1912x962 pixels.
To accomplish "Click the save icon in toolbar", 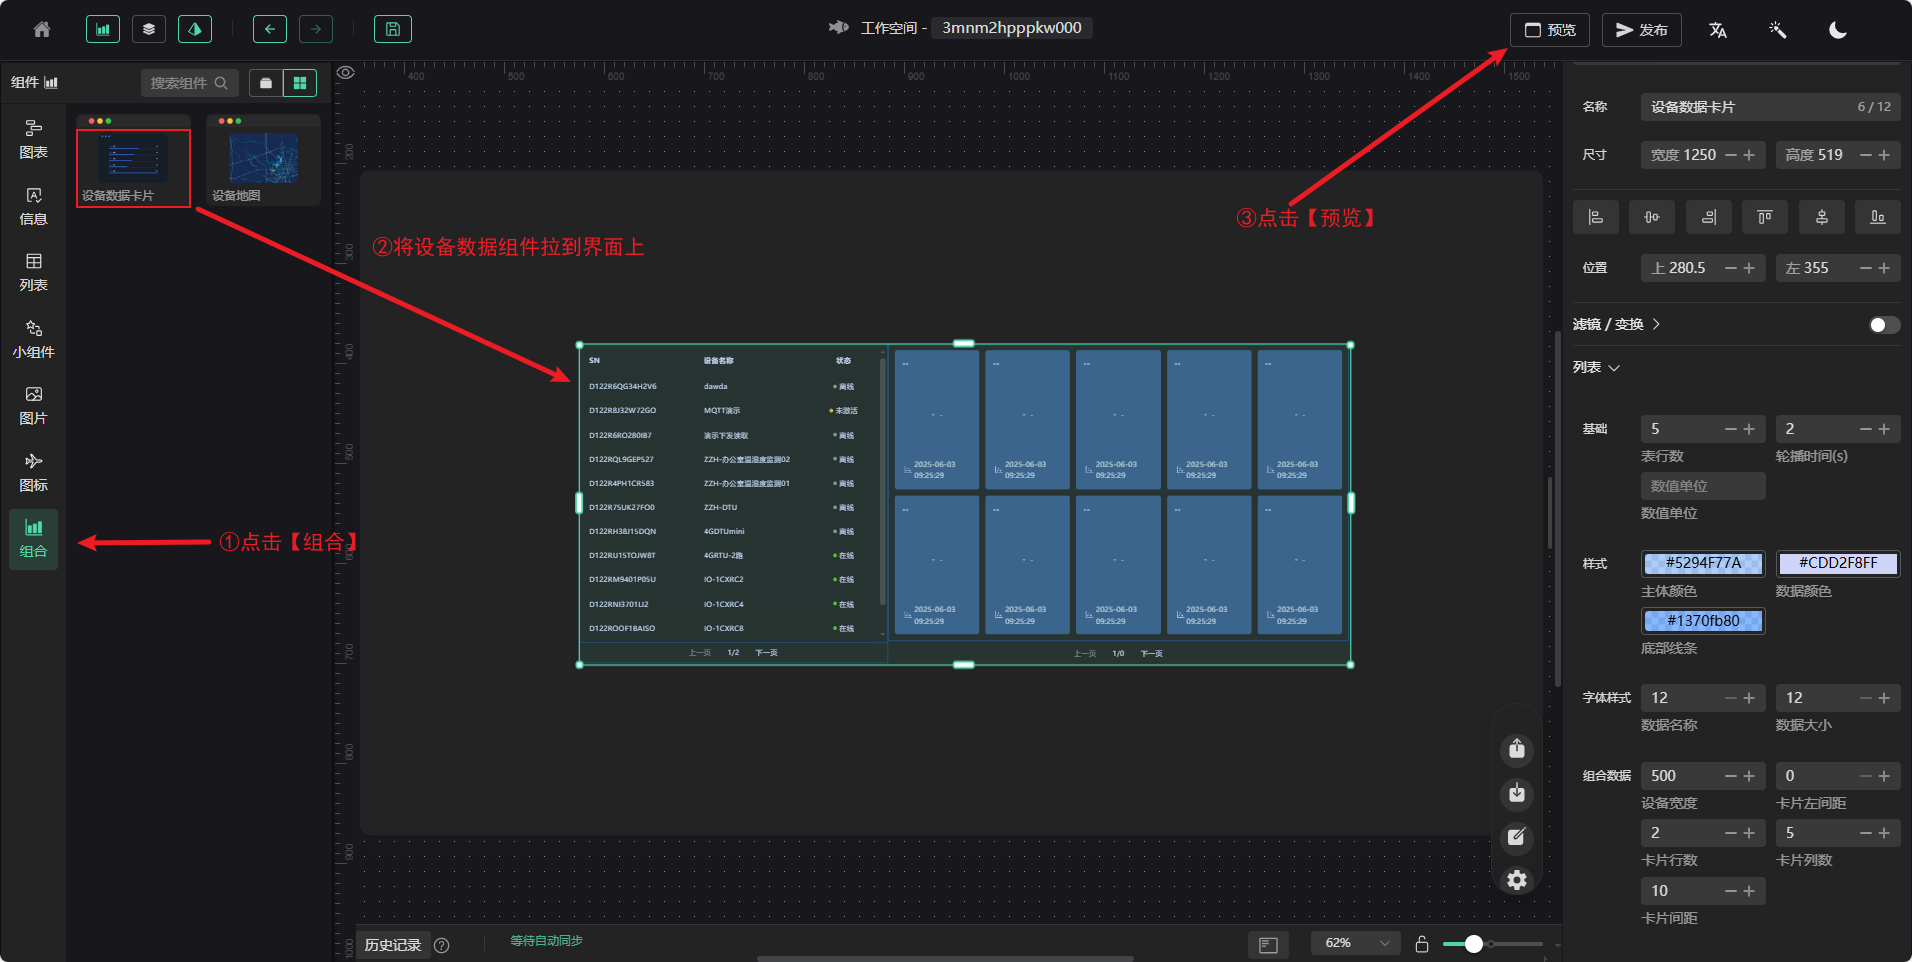I will (392, 29).
